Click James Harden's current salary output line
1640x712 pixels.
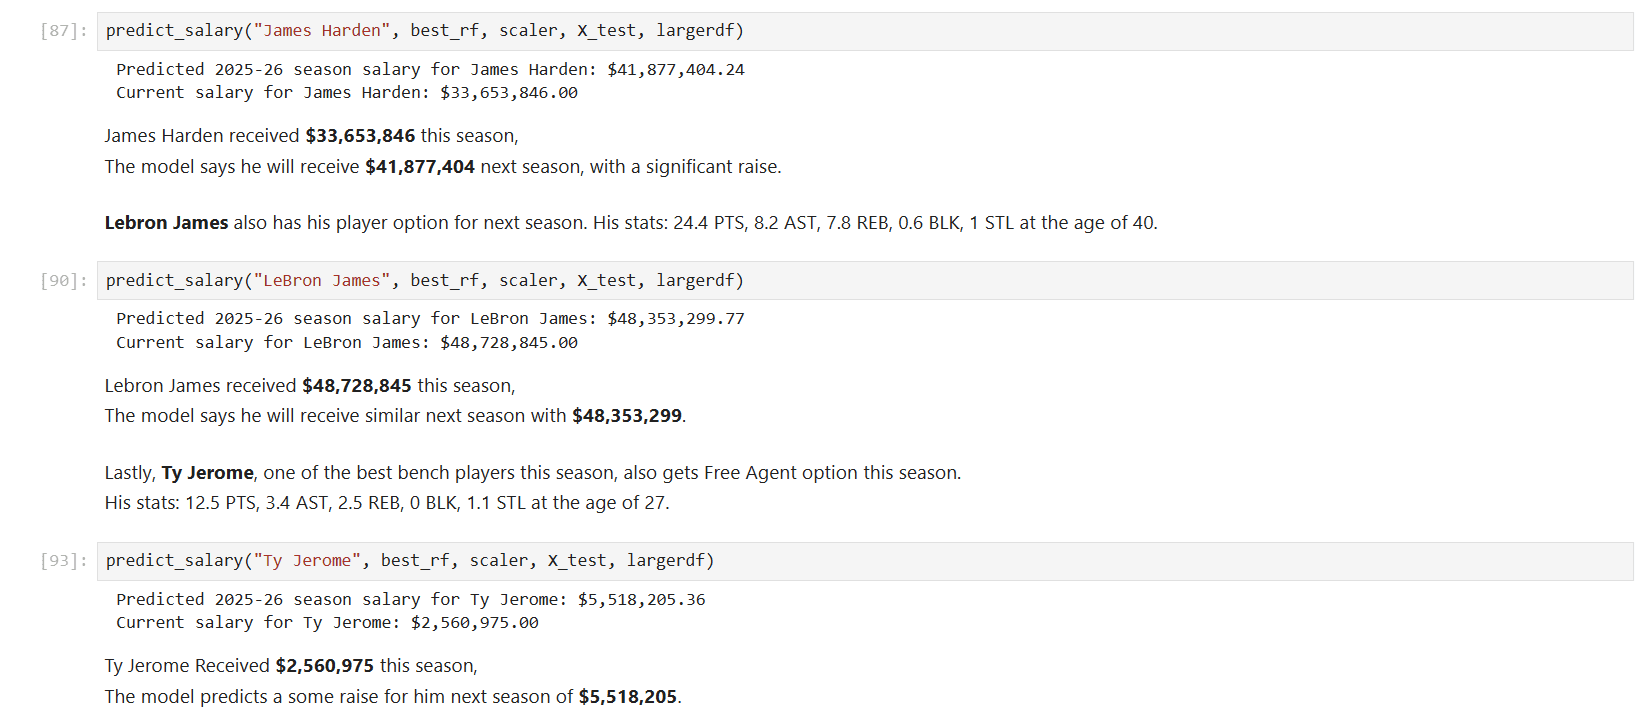coord(346,93)
